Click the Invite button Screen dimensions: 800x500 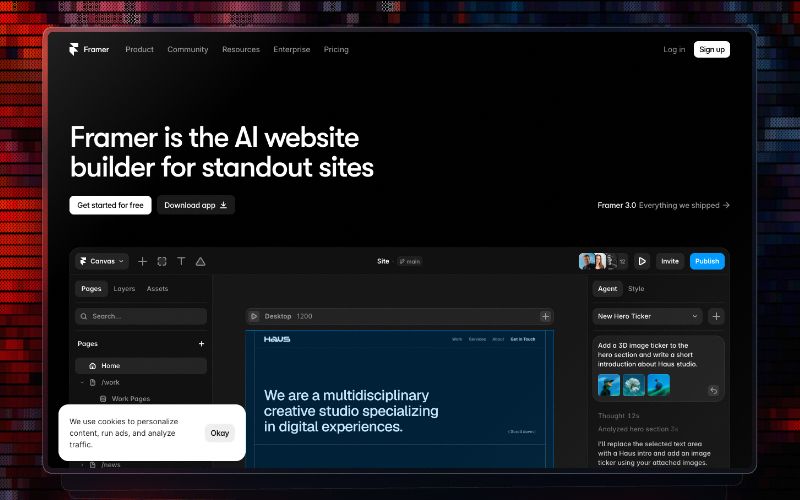670,261
